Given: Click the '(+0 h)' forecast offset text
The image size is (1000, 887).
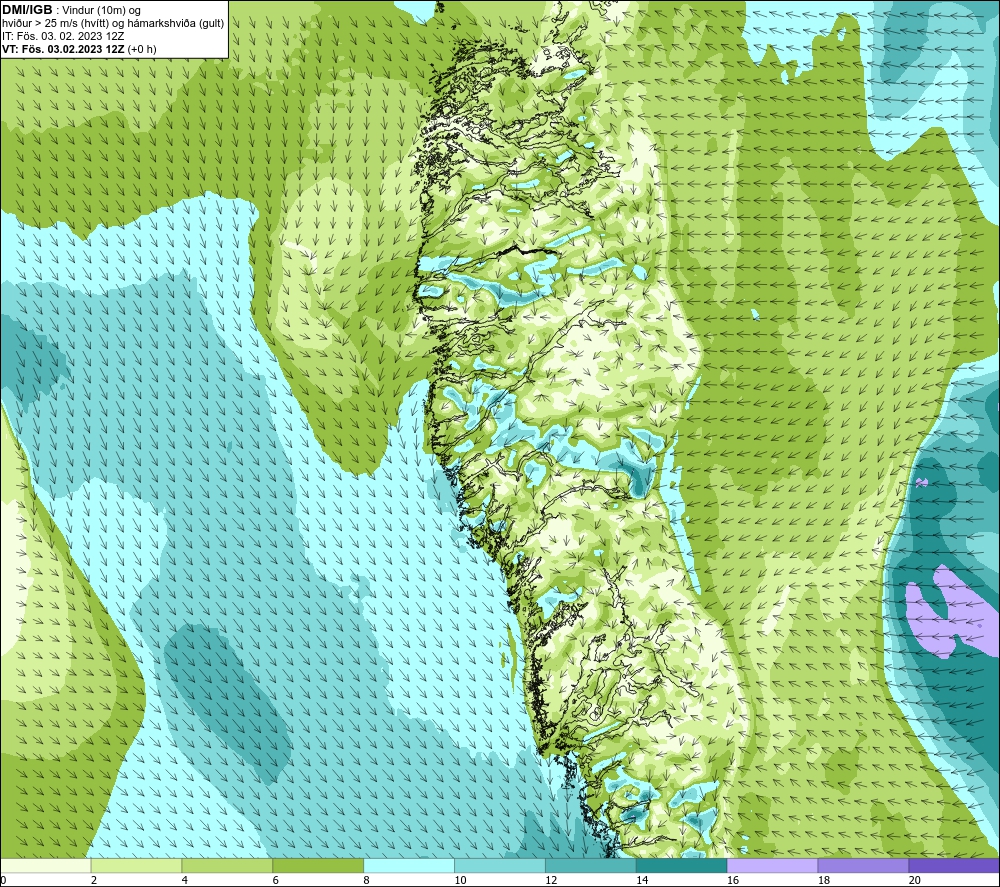Looking at the screenshot, I should click(142, 49).
